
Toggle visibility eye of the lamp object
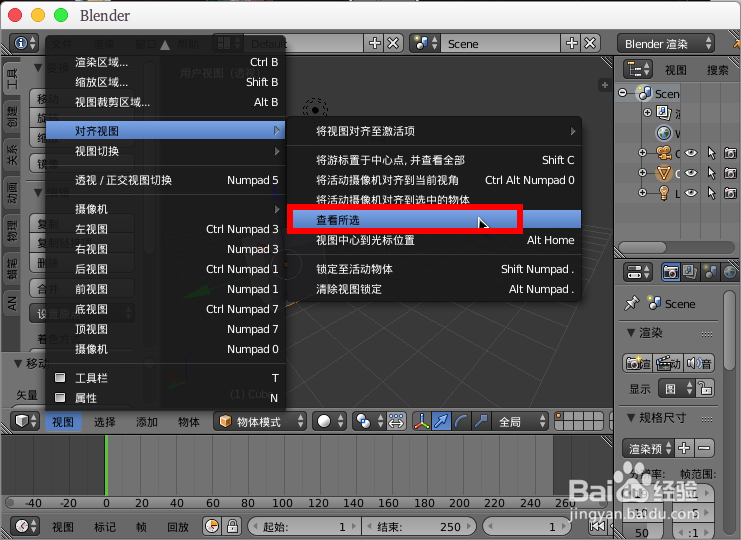pos(691,192)
